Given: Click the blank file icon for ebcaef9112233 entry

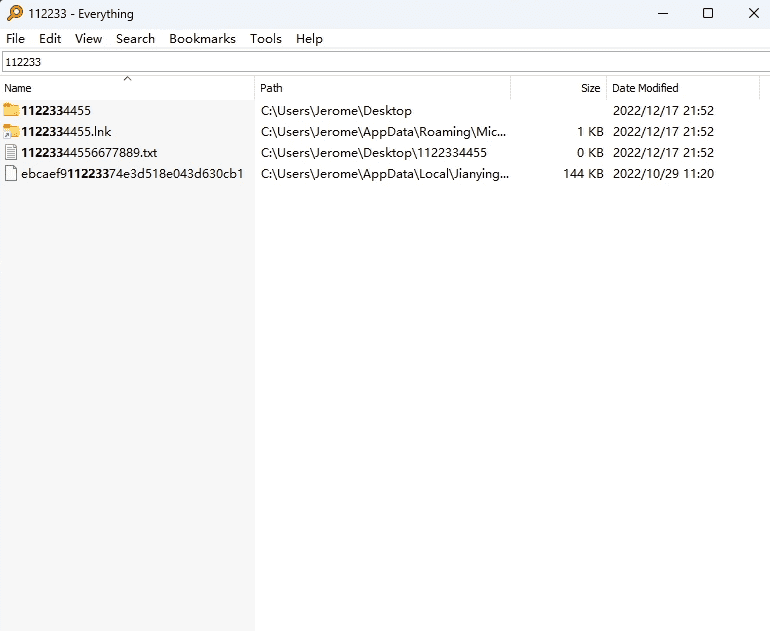Looking at the screenshot, I should [x=11, y=174].
